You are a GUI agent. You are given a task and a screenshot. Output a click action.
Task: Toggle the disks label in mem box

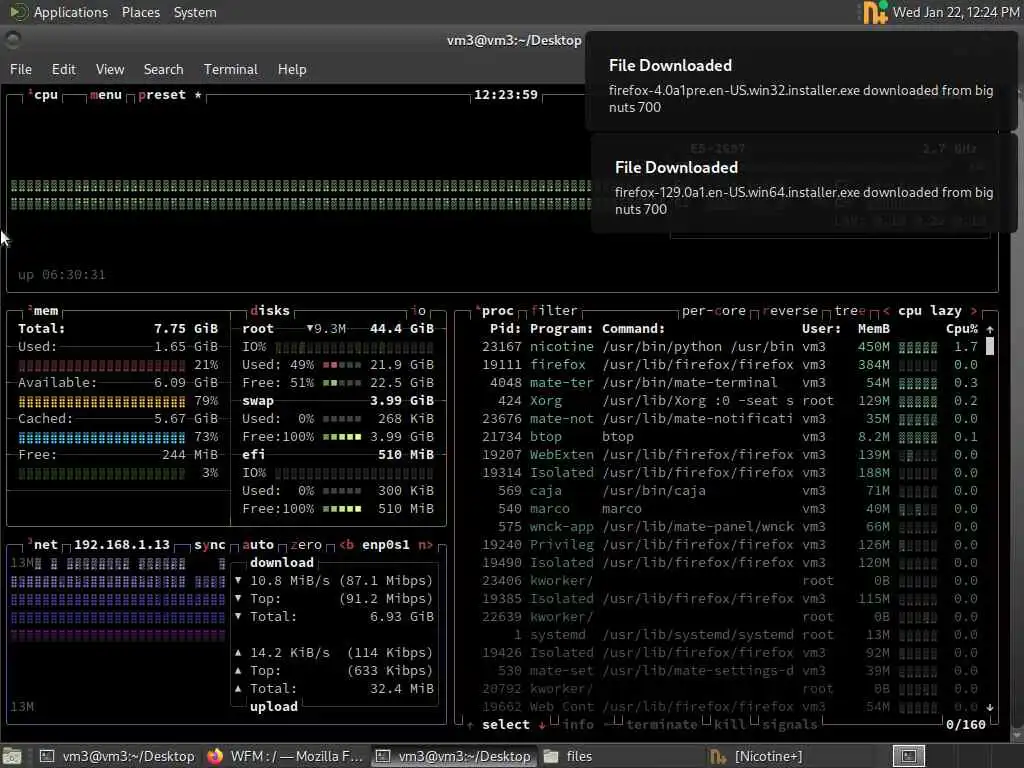coord(270,311)
